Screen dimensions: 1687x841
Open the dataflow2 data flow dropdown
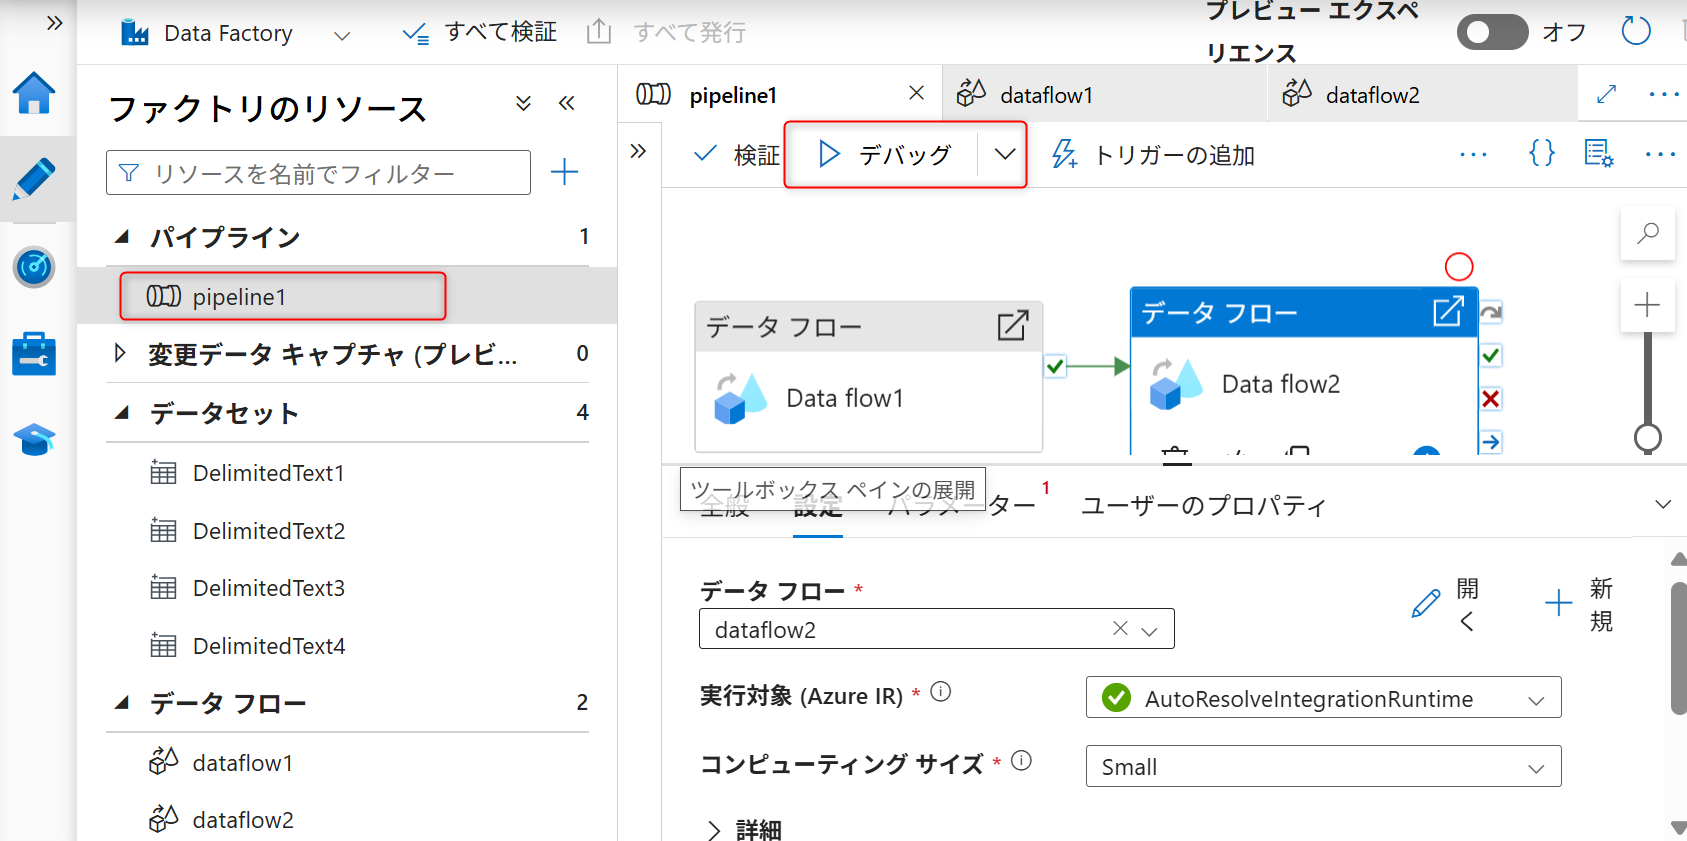[1150, 630]
